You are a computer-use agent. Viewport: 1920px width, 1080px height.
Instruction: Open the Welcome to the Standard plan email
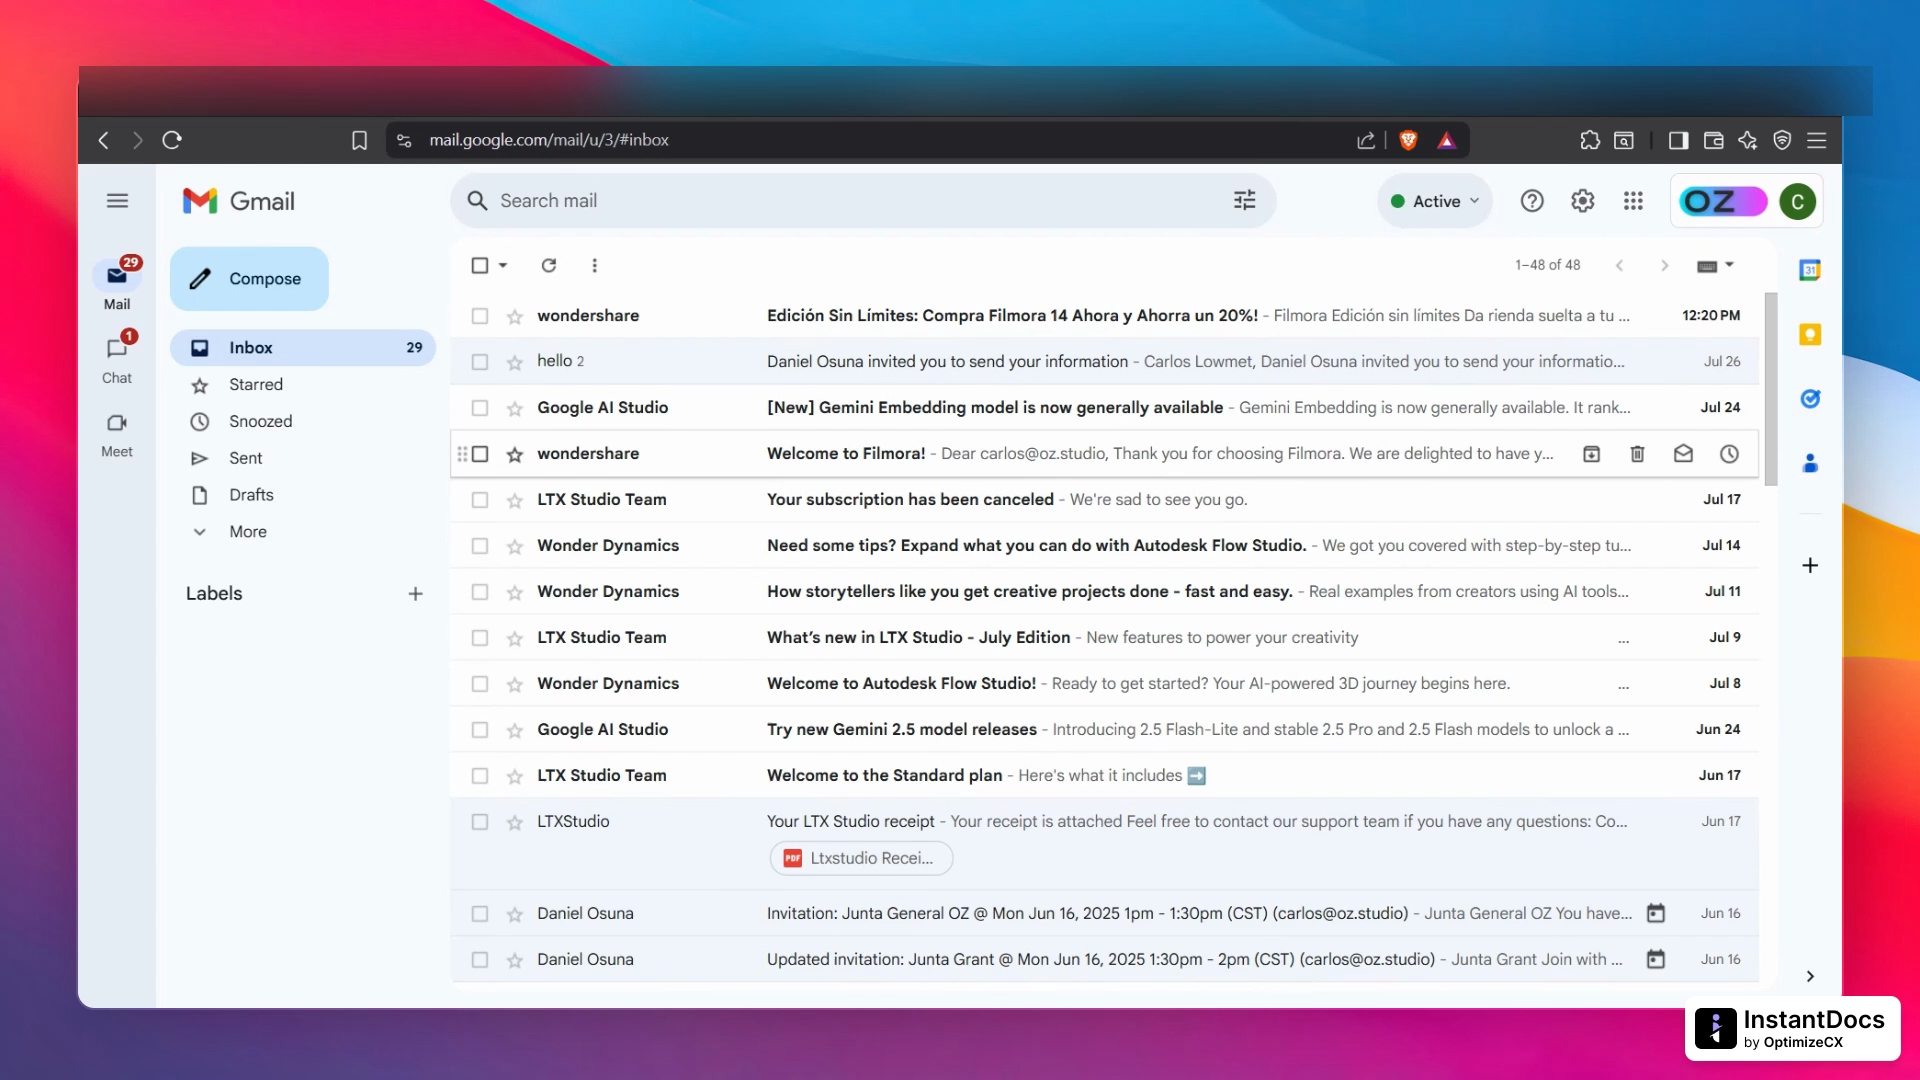tap(1104, 776)
